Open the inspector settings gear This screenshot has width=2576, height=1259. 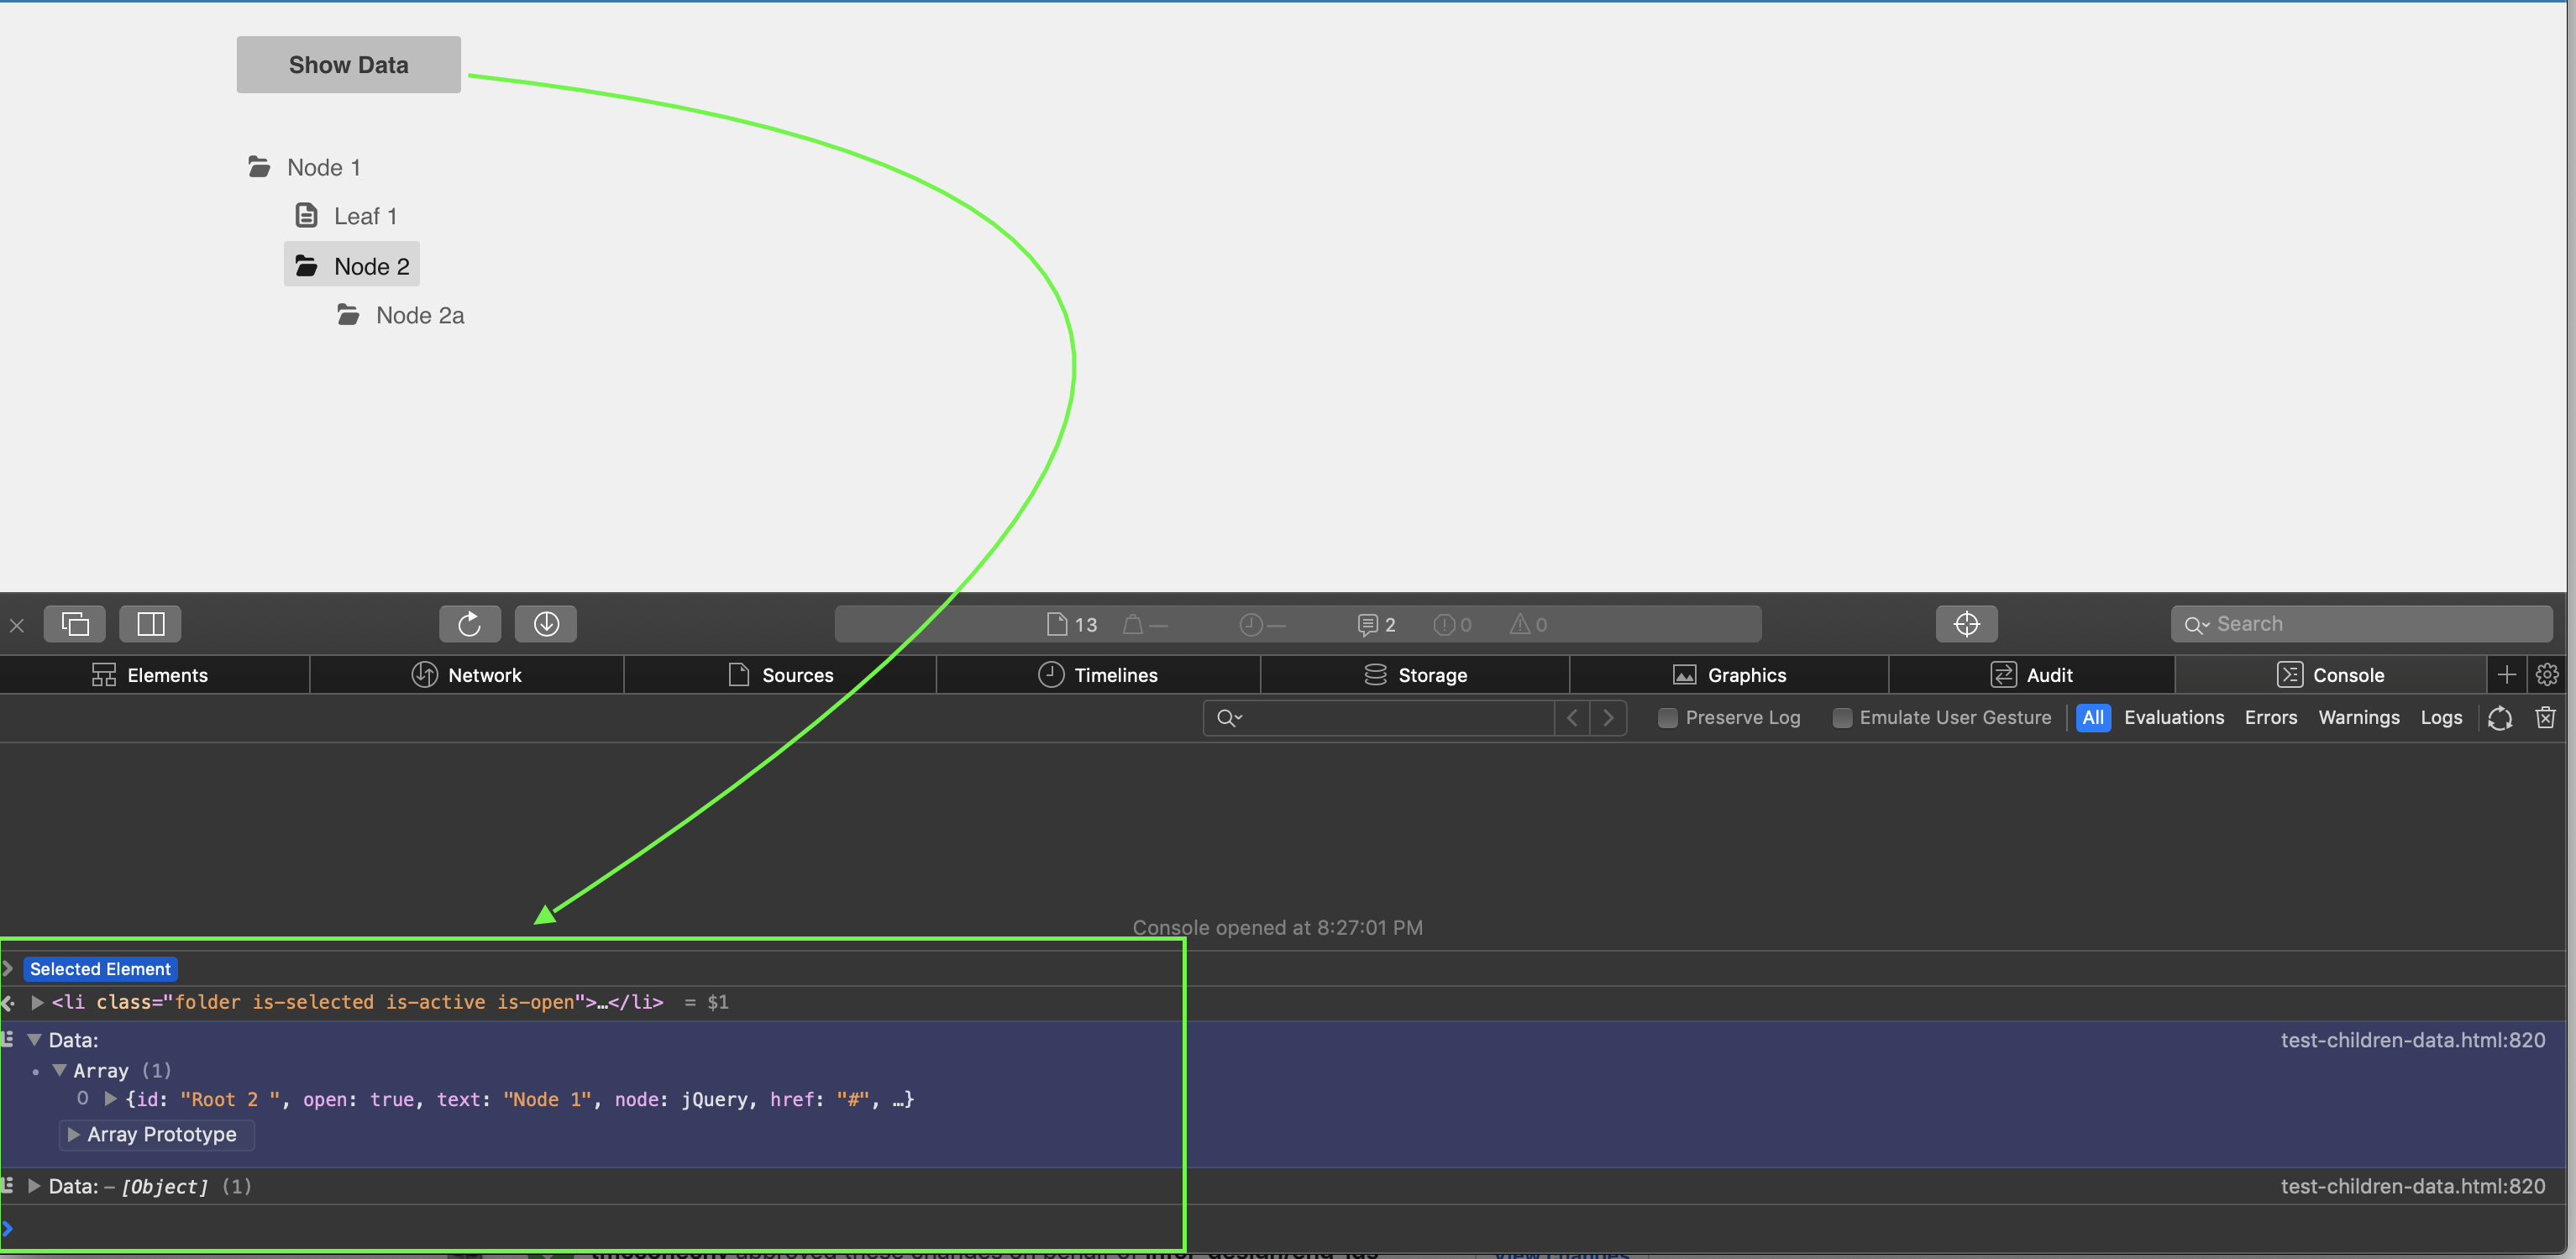2547,675
